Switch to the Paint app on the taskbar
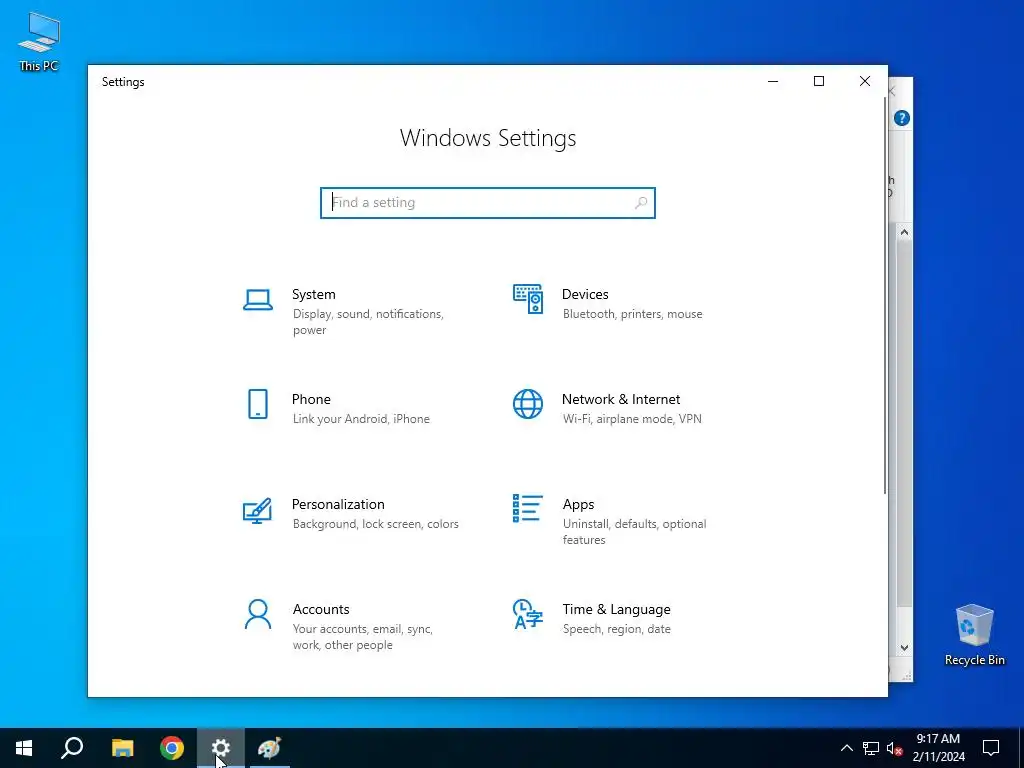This screenshot has width=1024, height=768. (x=270, y=748)
